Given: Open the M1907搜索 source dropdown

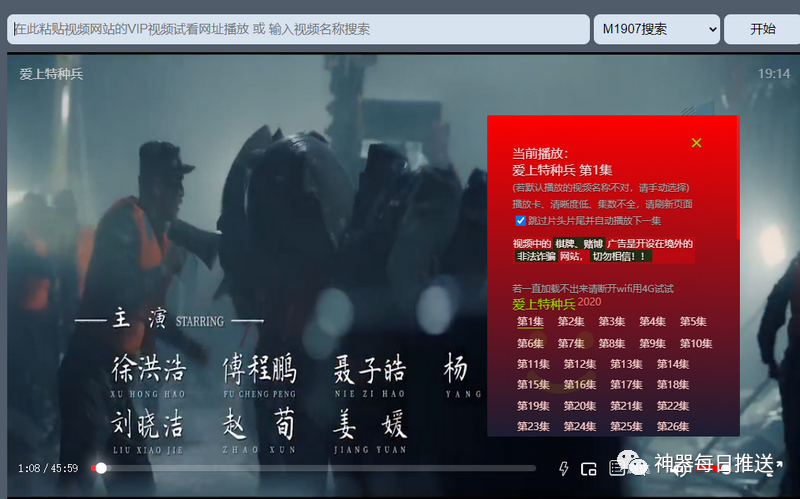Looking at the screenshot, I should [x=657, y=29].
